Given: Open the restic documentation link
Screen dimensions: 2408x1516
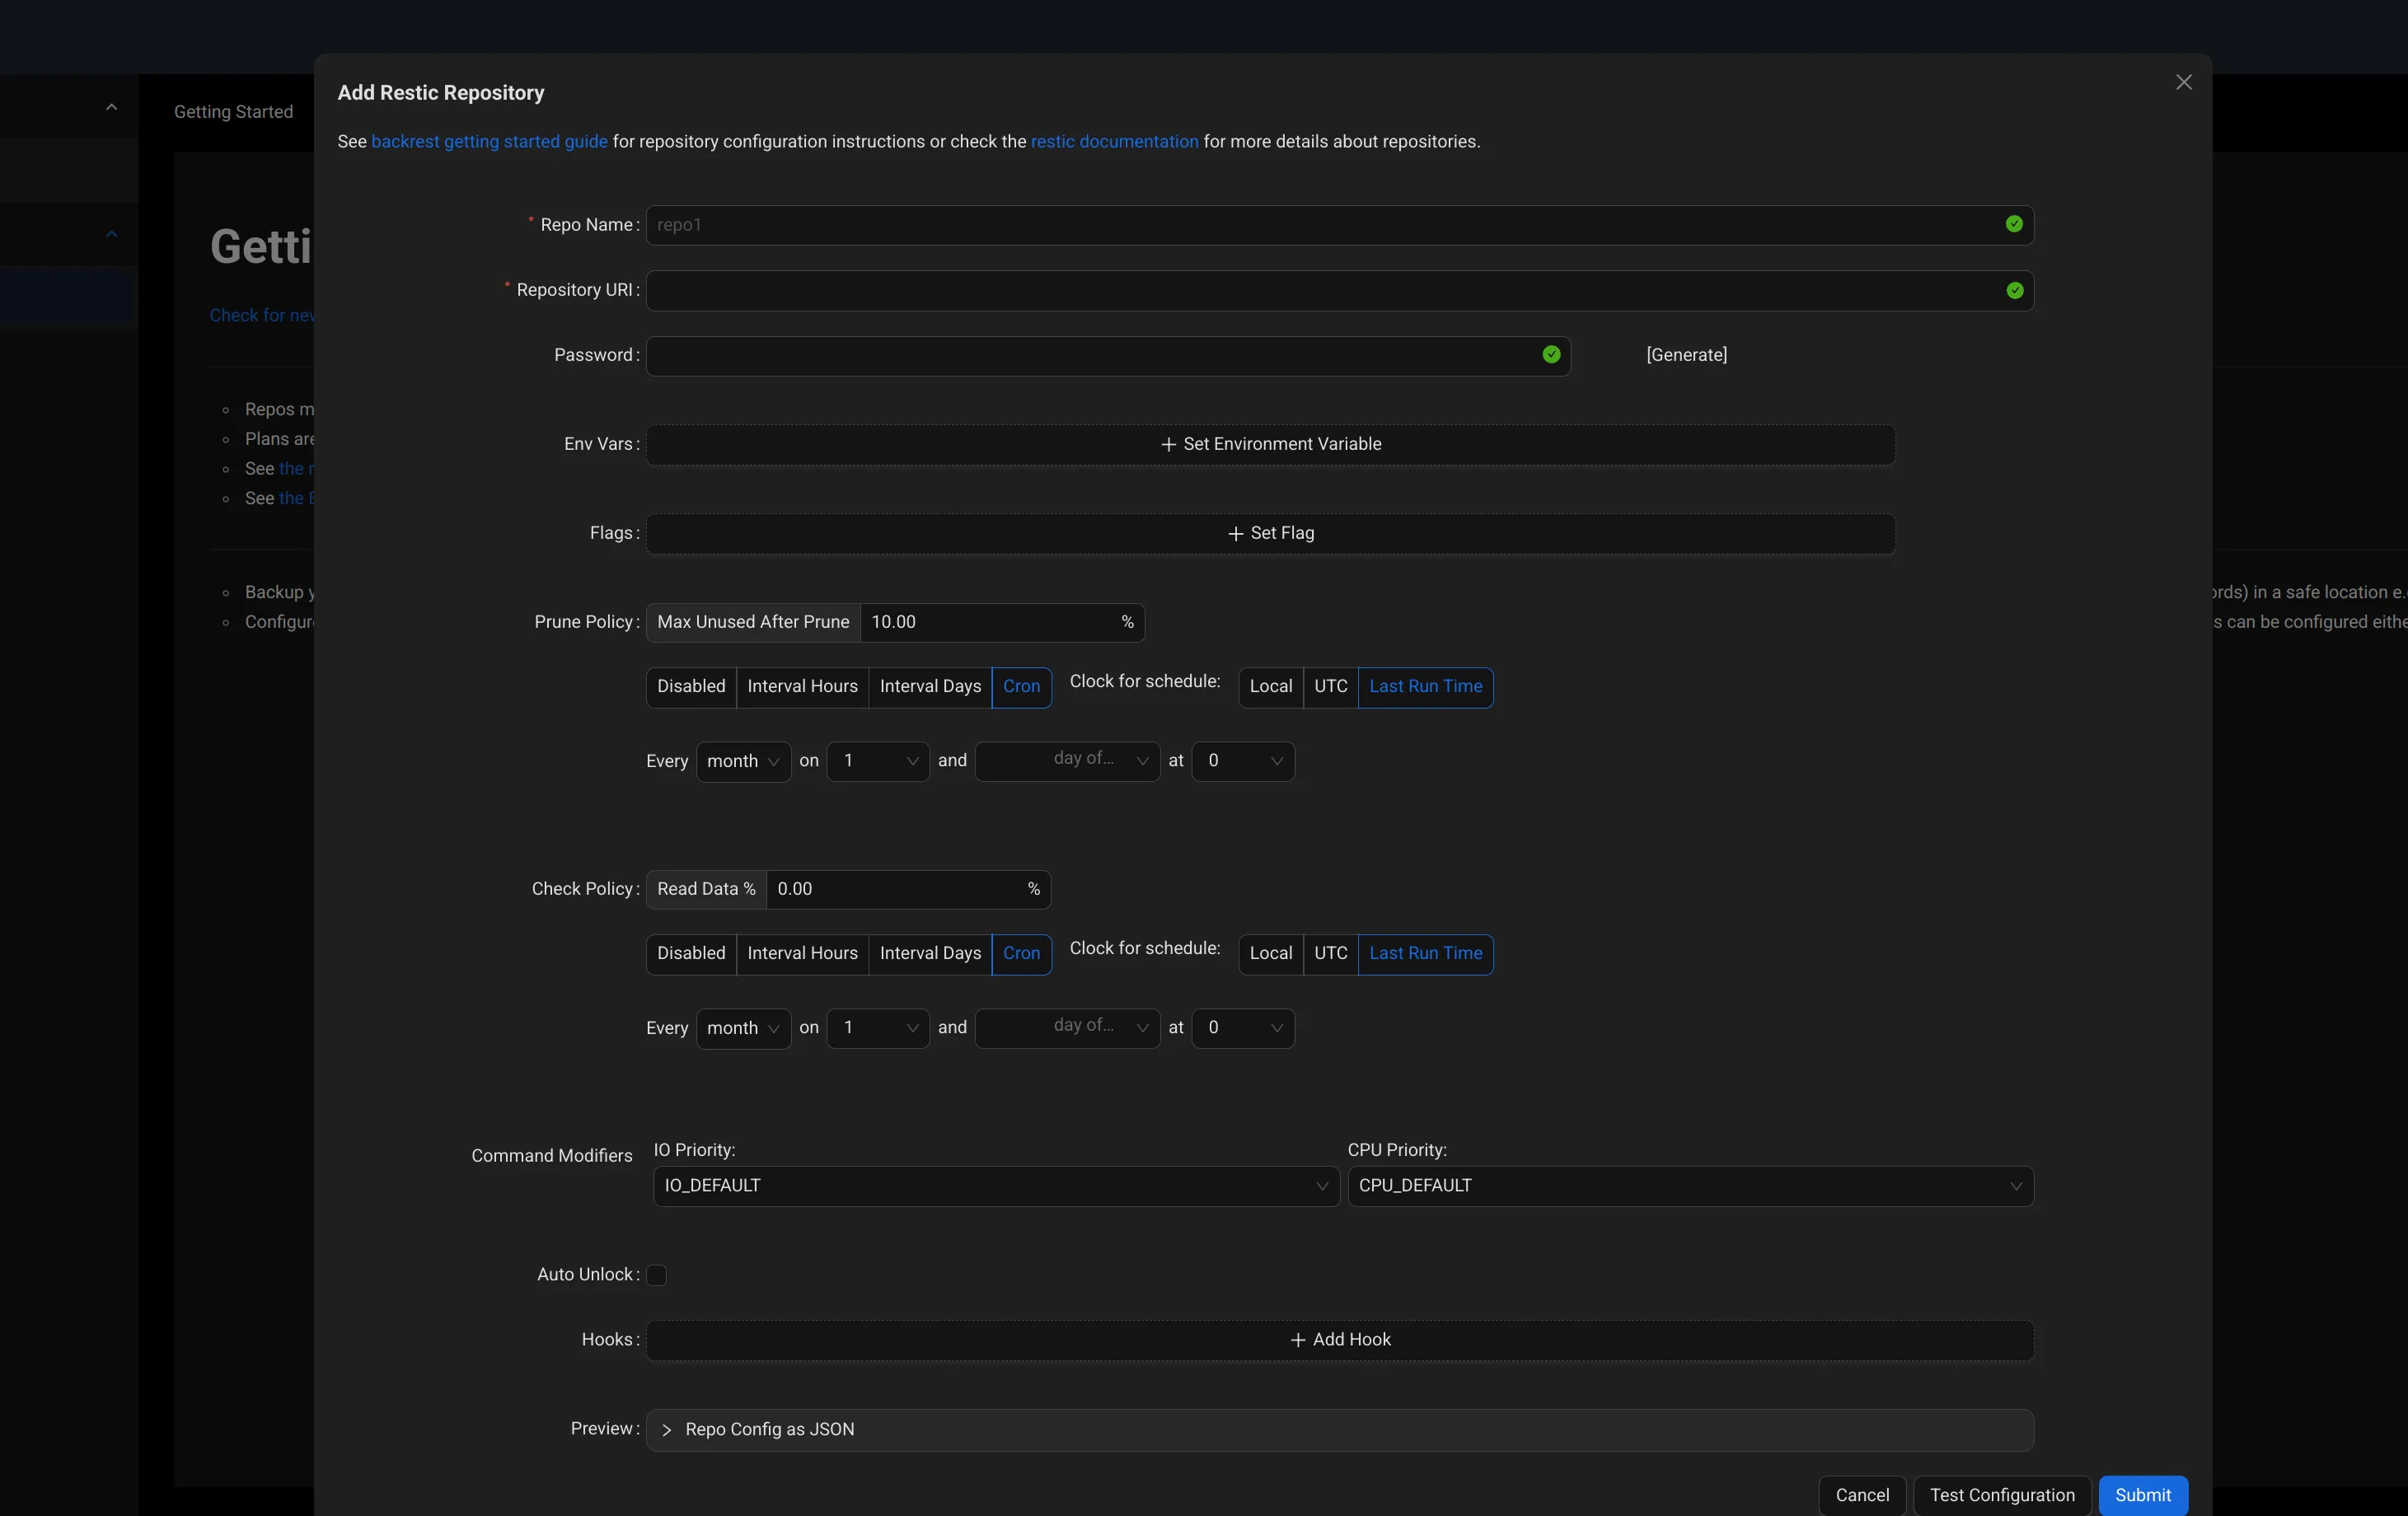Looking at the screenshot, I should click(x=1114, y=142).
